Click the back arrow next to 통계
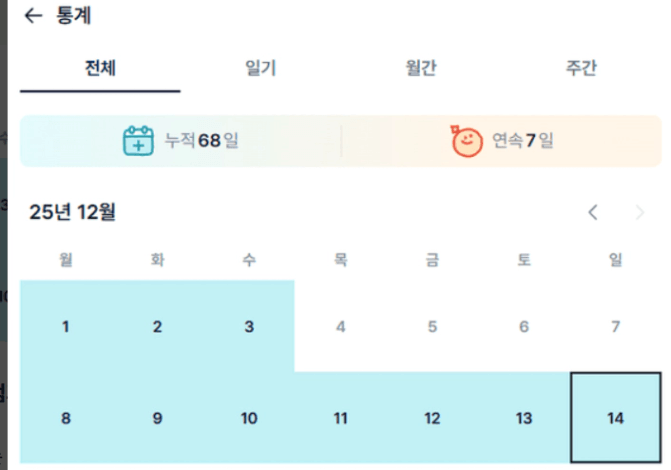Screen dimensions: 671x470 coord(34,16)
